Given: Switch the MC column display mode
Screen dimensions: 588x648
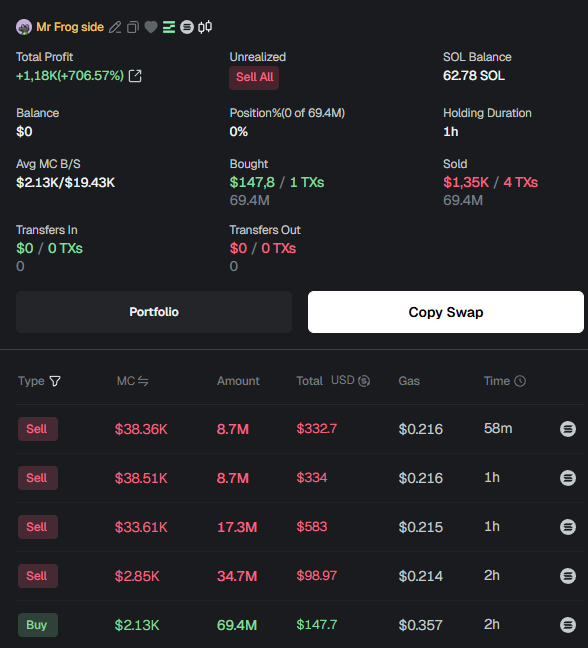Looking at the screenshot, I should [x=143, y=381].
